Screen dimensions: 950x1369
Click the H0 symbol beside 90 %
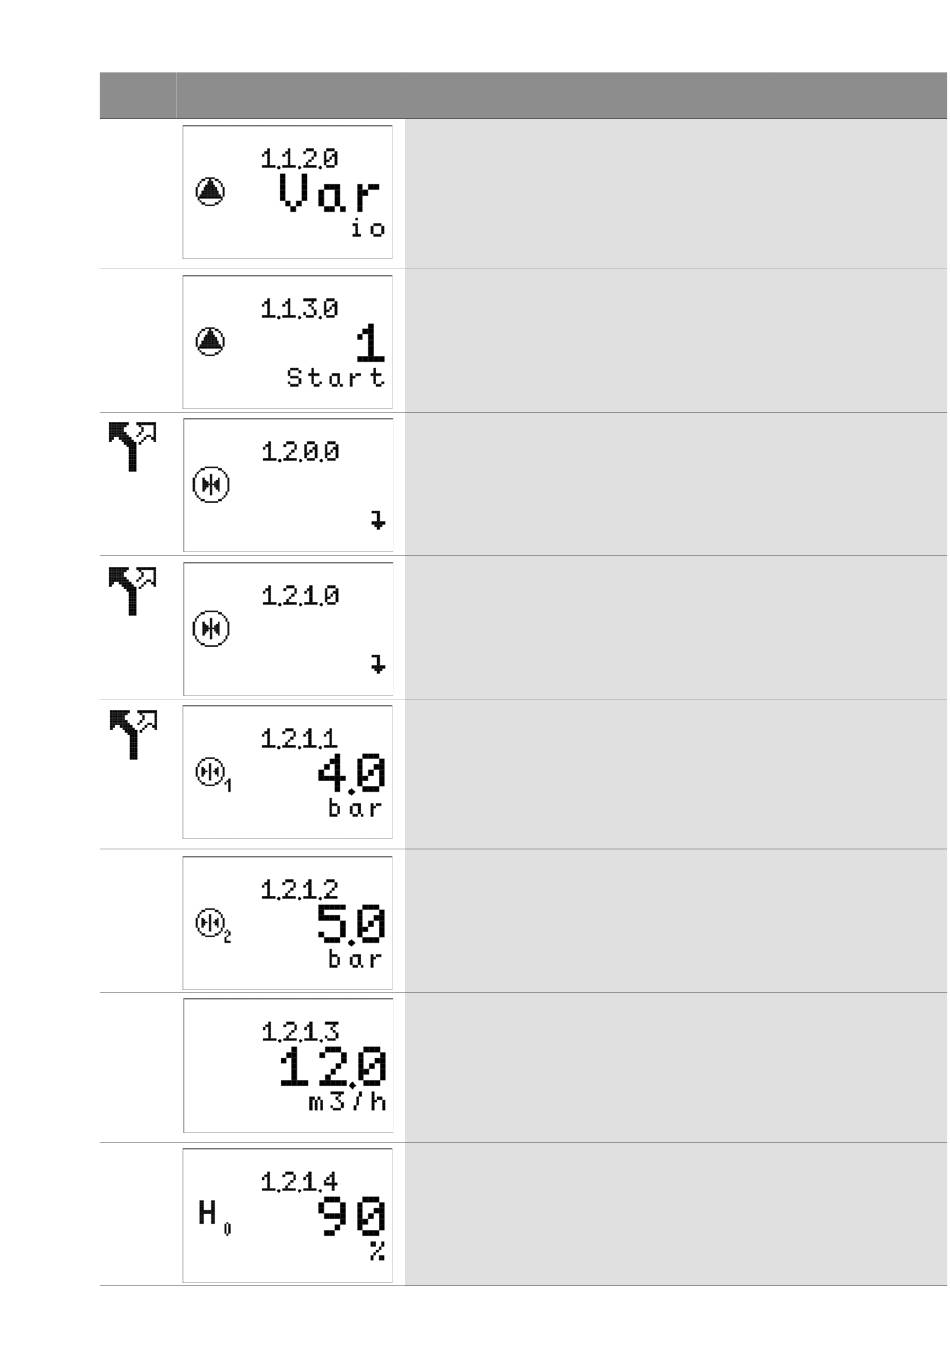point(214,1216)
